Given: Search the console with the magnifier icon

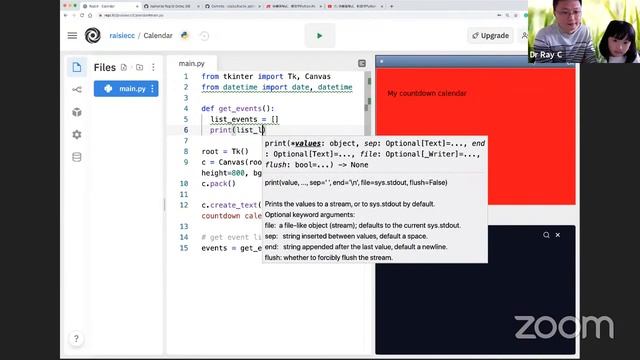Looking at the screenshot, I should click(546, 235).
